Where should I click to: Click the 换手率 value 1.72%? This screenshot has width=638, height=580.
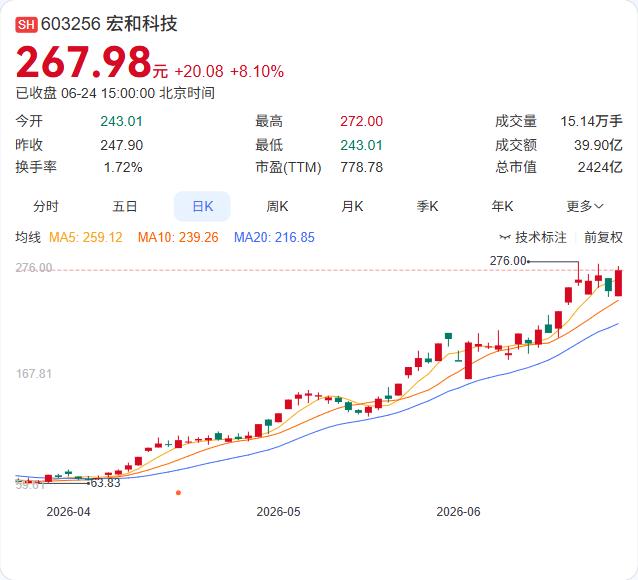click(123, 167)
